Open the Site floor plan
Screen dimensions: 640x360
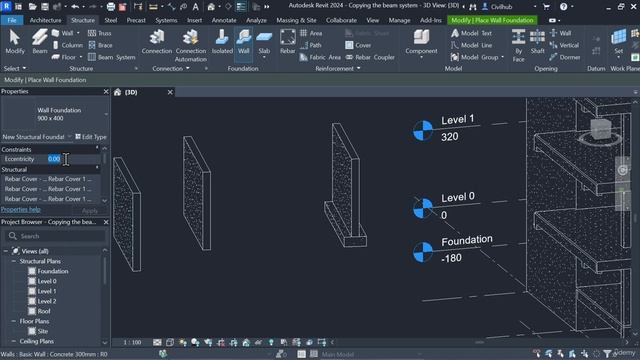click(42, 331)
